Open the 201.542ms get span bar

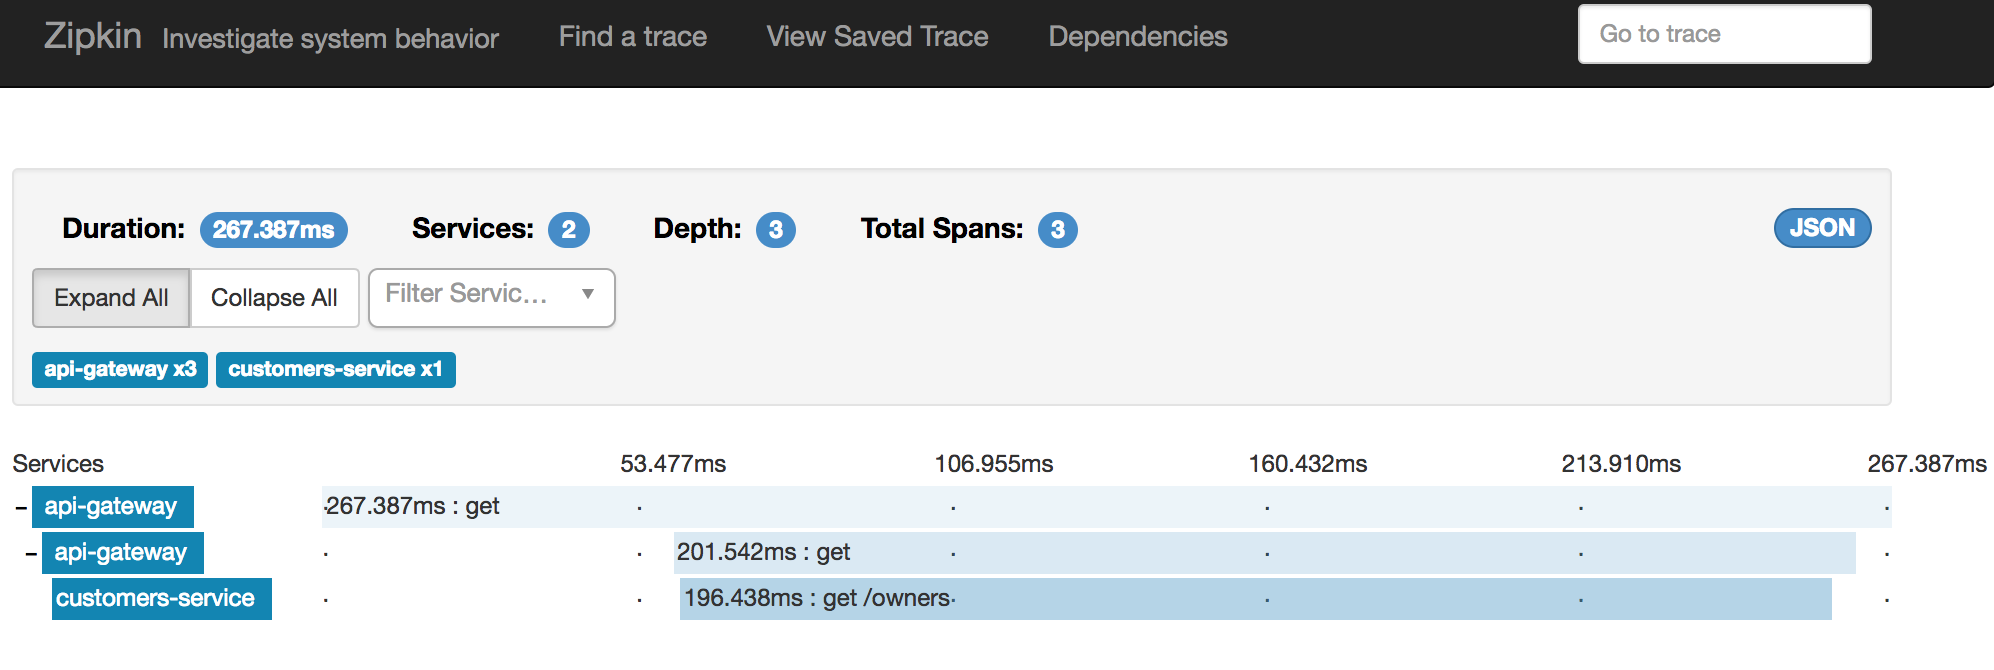coord(1264,553)
